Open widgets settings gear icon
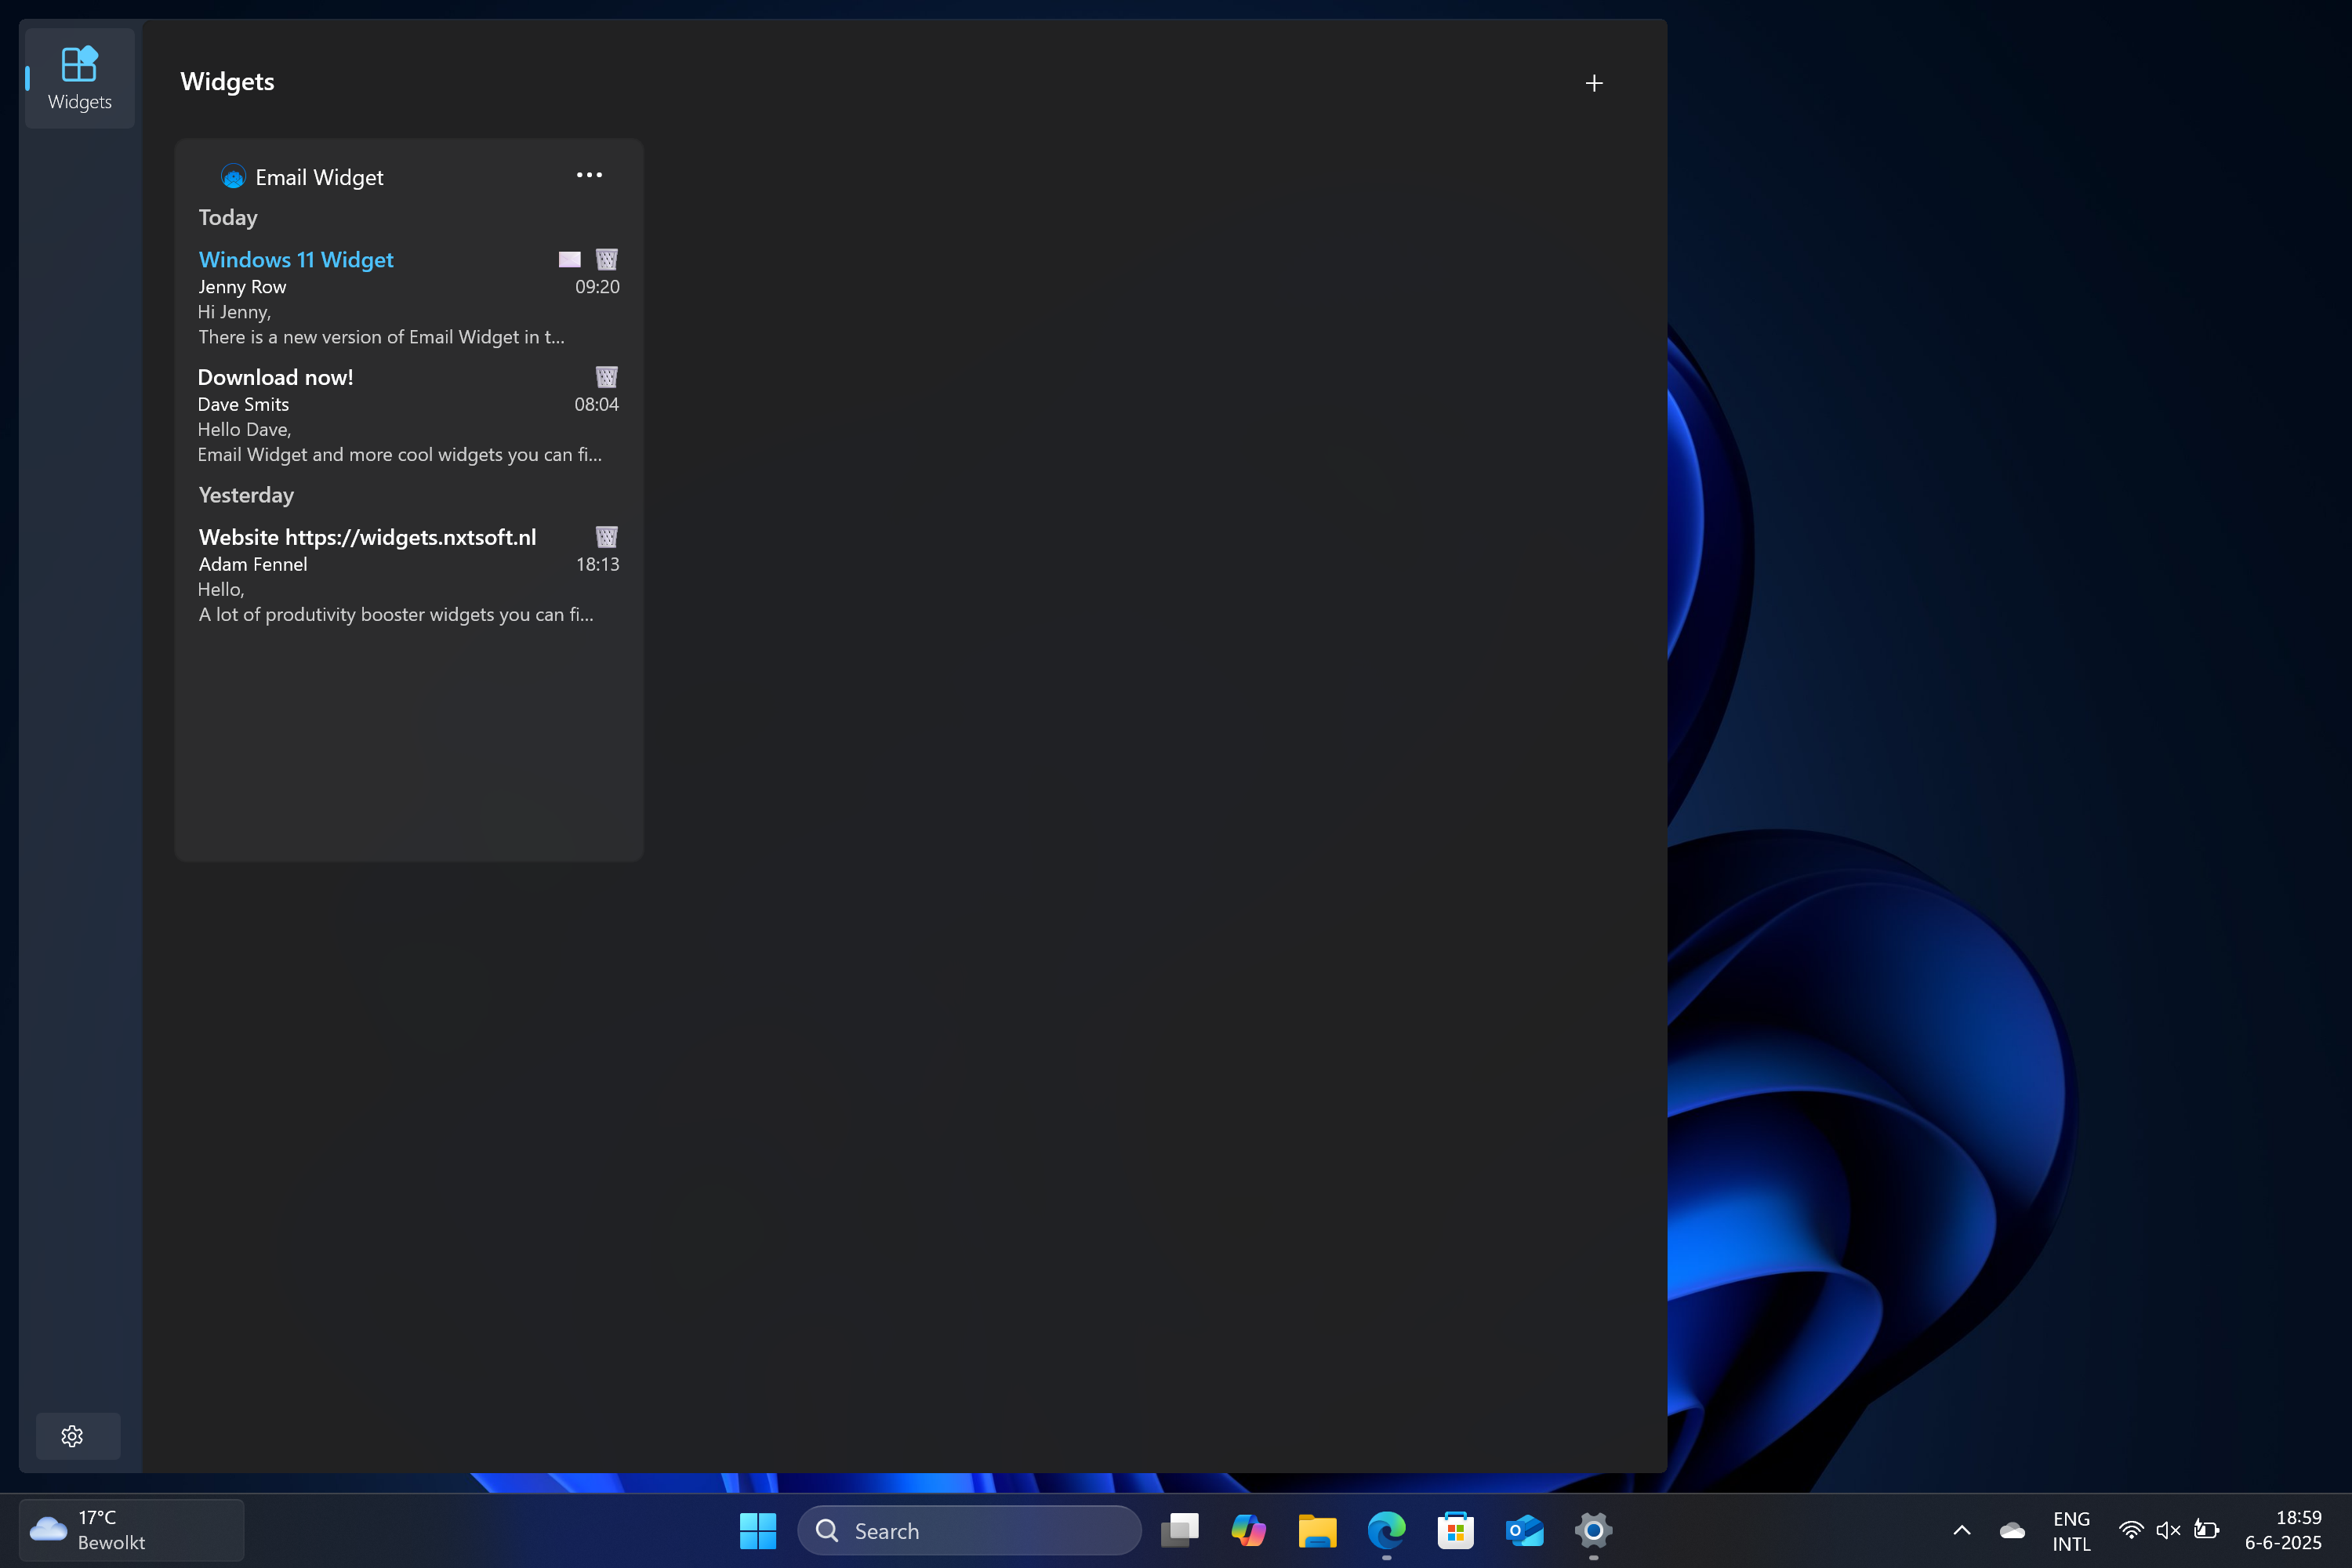Image resolution: width=2352 pixels, height=1568 pixels. [x=72, y=1436]
